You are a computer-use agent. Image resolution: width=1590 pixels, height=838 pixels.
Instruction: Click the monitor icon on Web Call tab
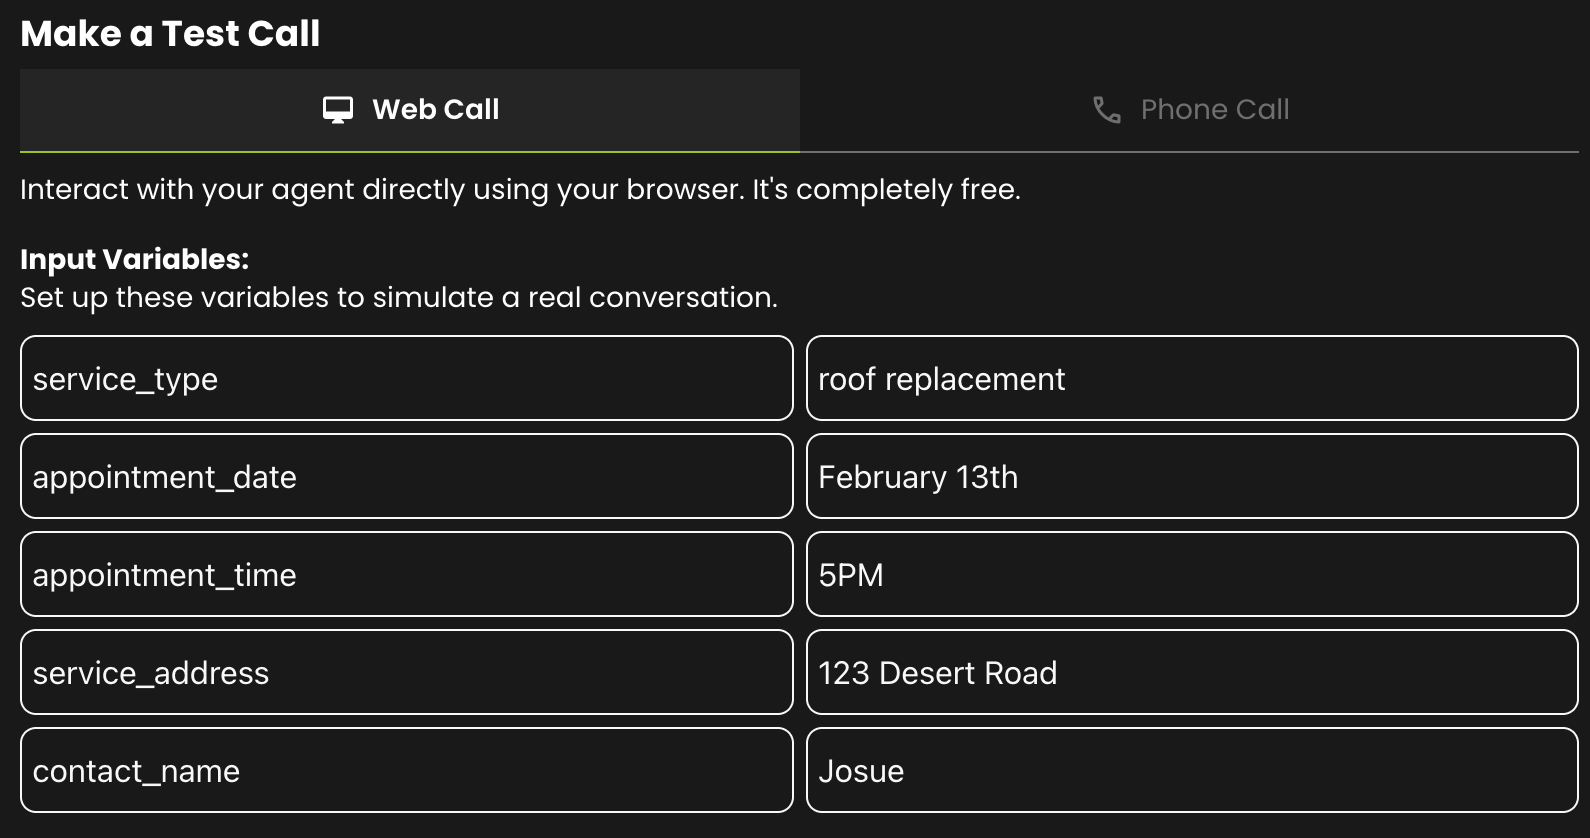point(338,110)
